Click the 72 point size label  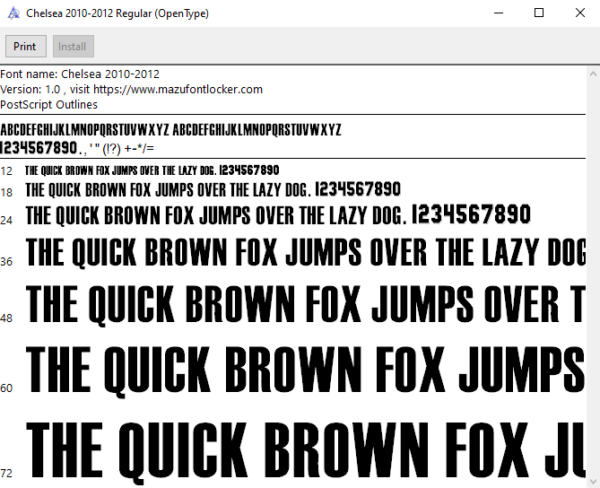coord(7,473)
